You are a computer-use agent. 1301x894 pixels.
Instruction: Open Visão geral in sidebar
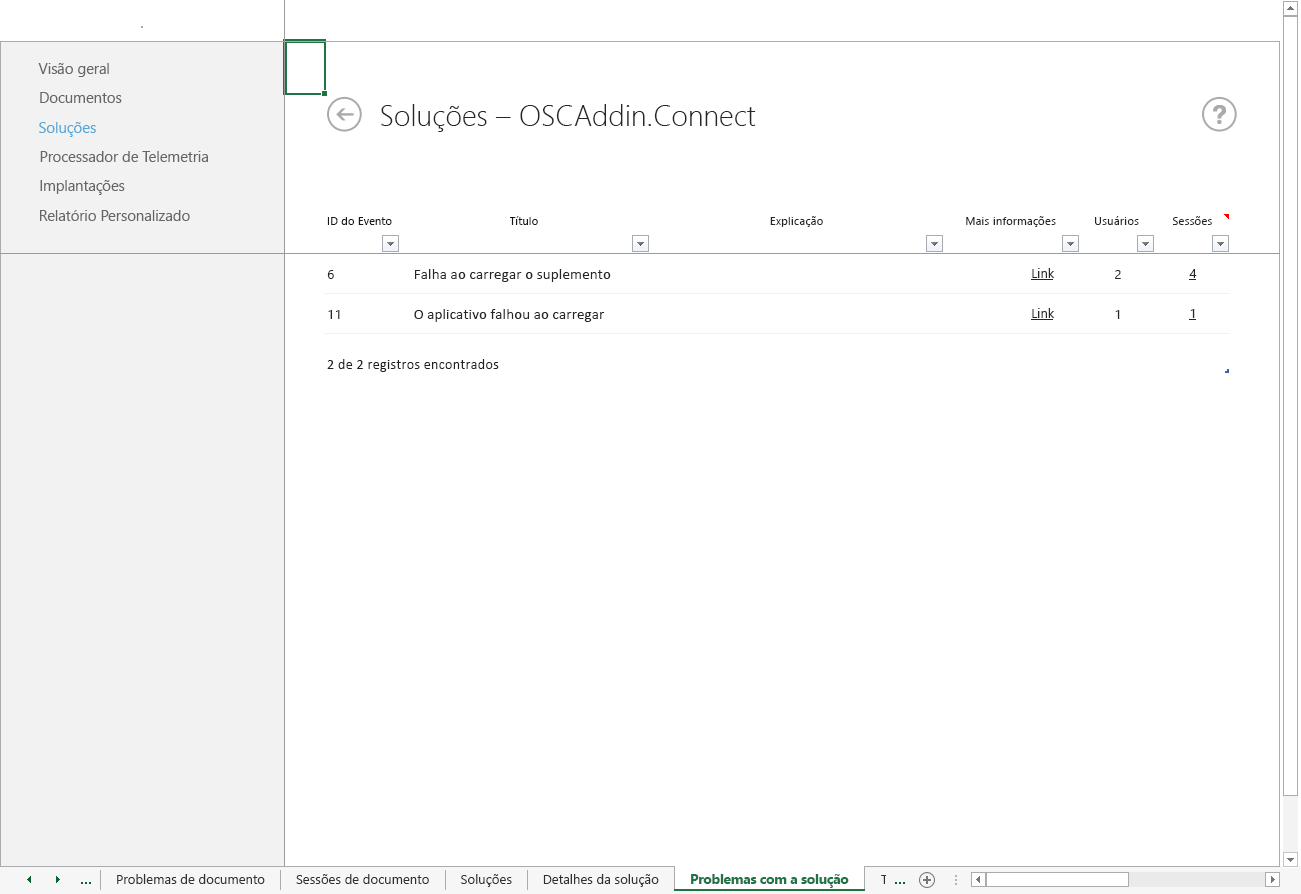click(74, 69)
